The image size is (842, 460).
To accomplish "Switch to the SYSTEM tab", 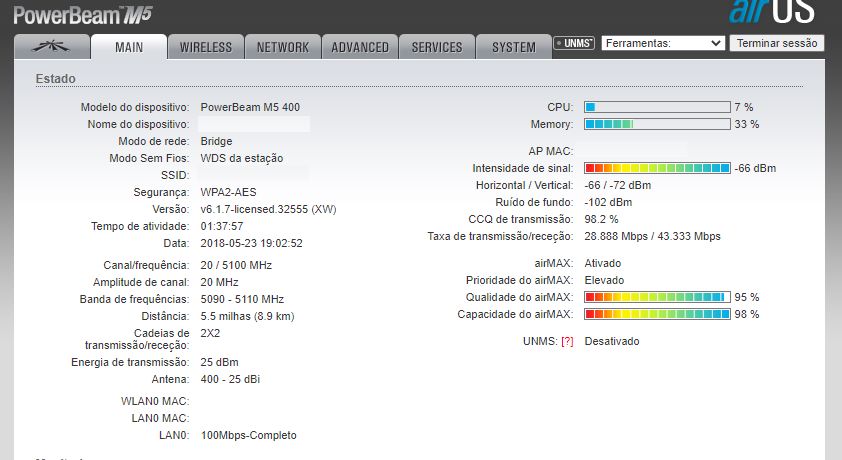I will tap(514, 47).
